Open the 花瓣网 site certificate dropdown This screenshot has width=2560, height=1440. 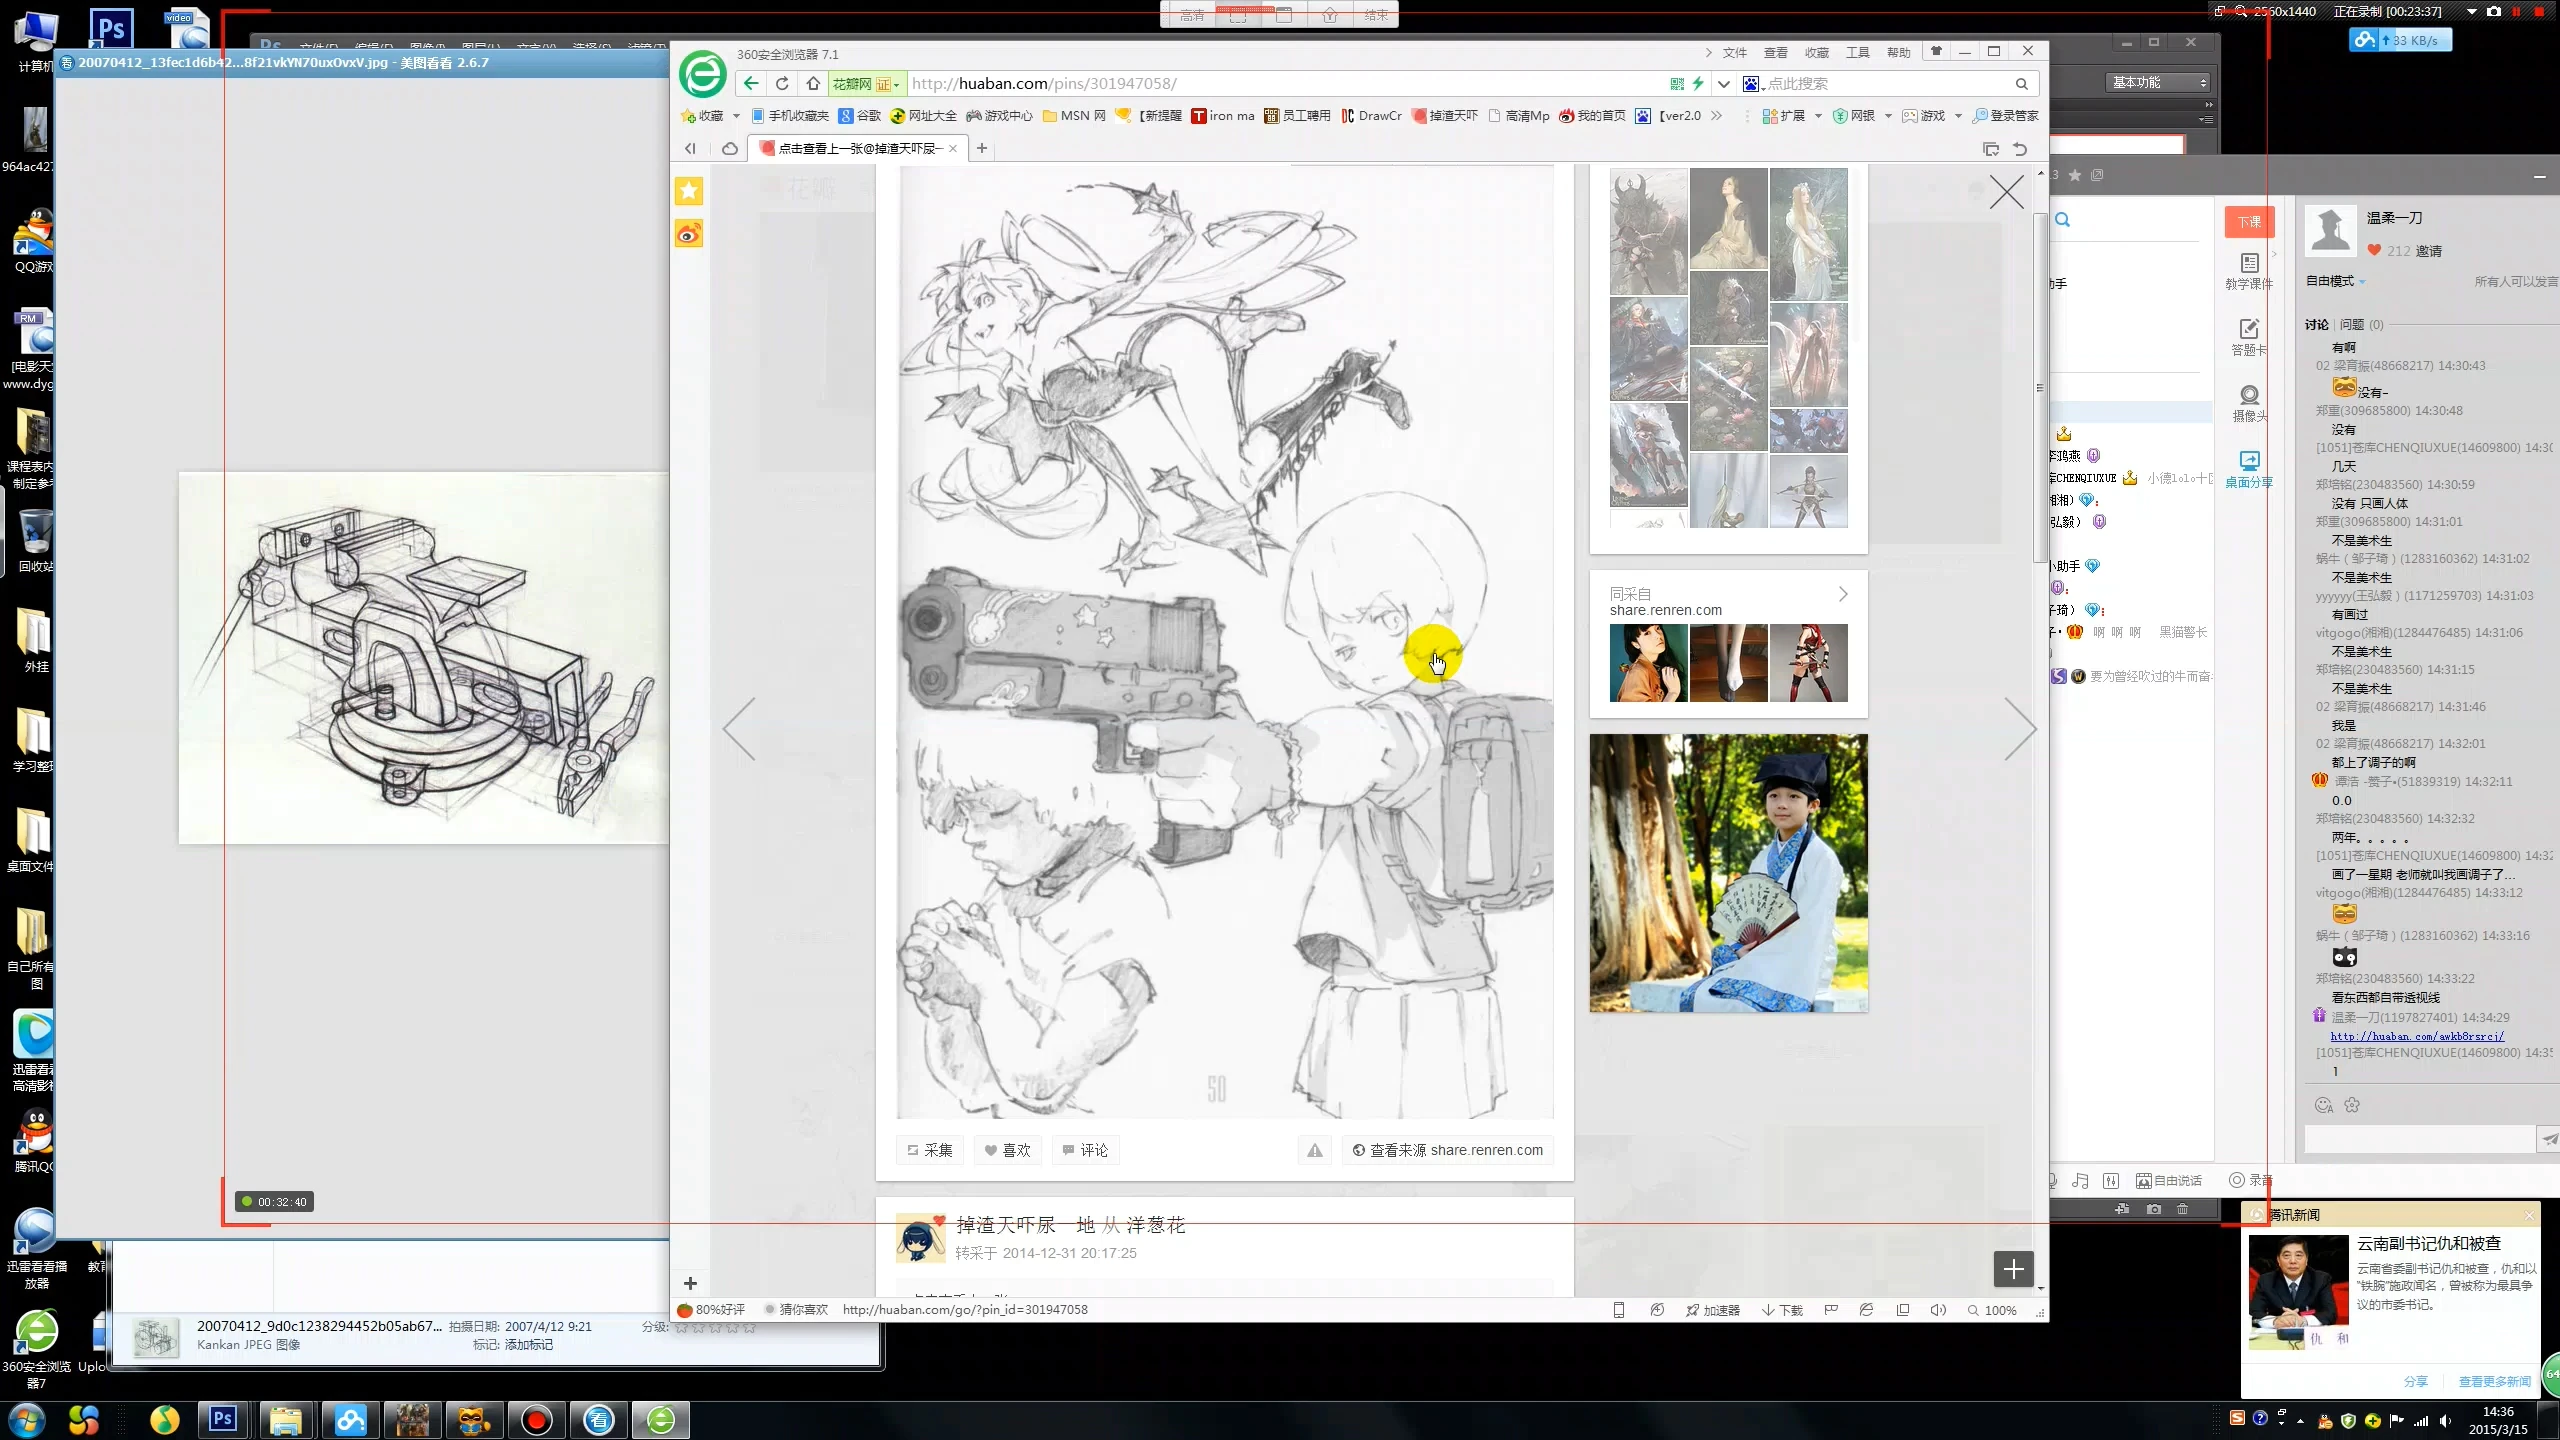point(866,84)
